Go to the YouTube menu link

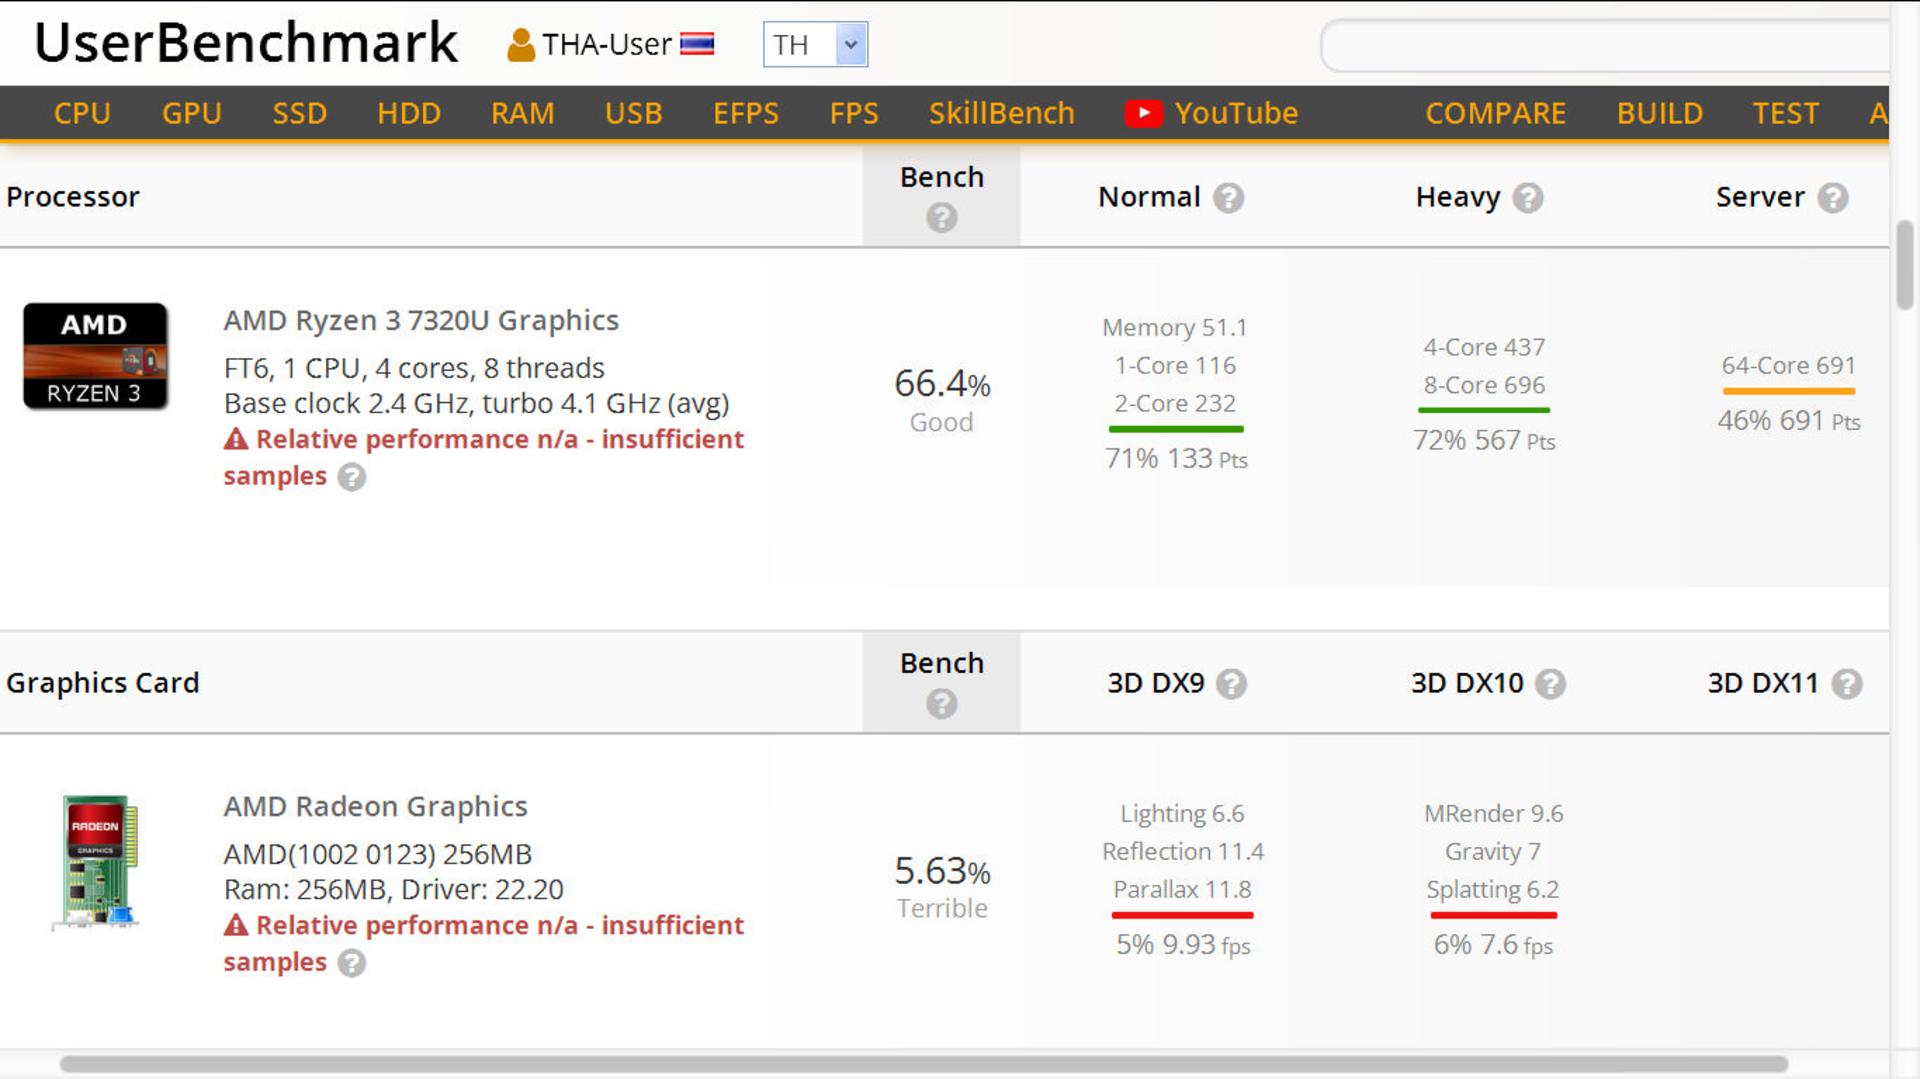1211,113
